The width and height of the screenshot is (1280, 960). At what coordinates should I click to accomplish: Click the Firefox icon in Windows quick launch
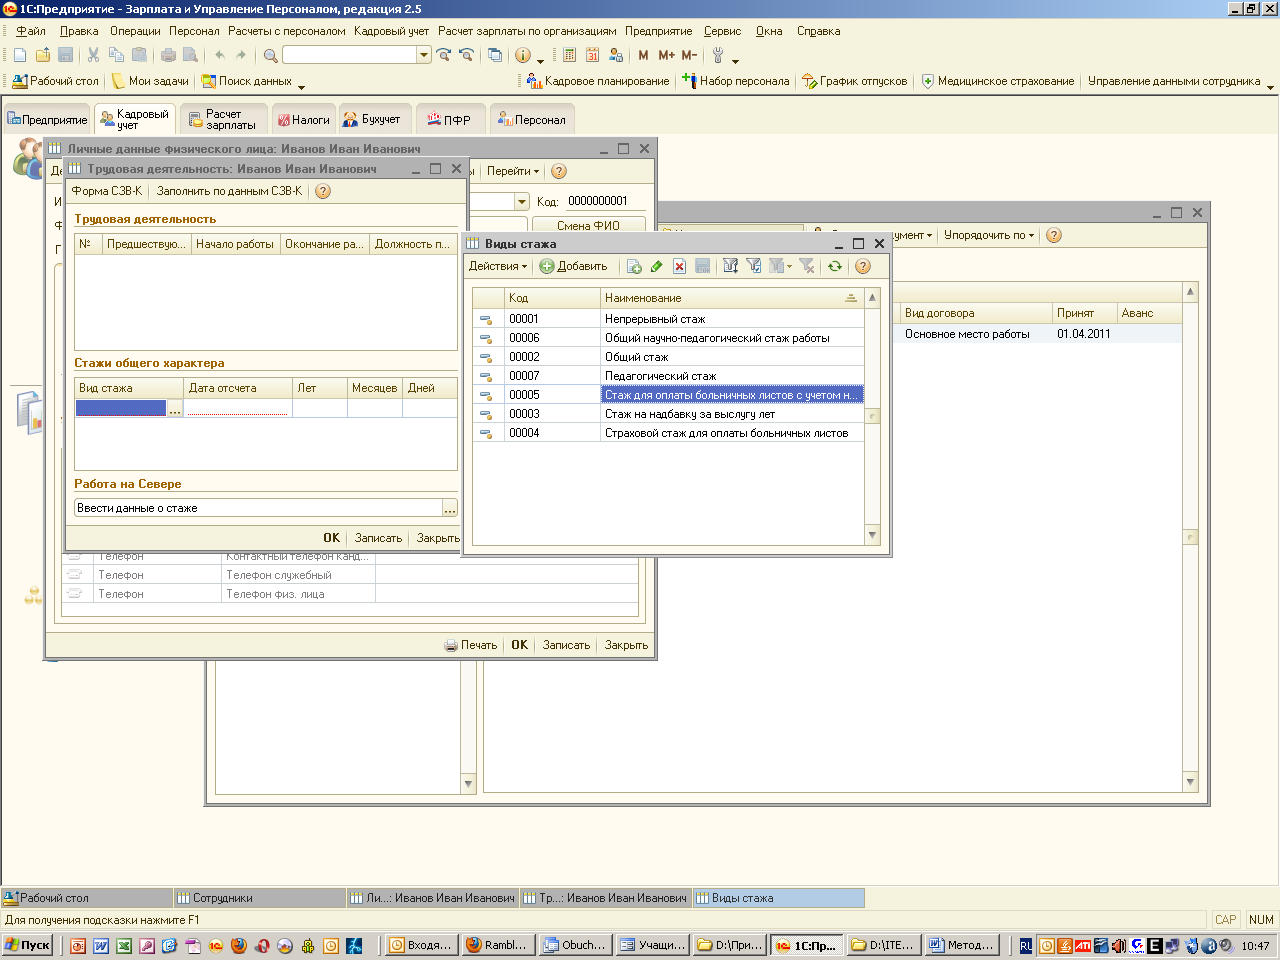[239, 945]
